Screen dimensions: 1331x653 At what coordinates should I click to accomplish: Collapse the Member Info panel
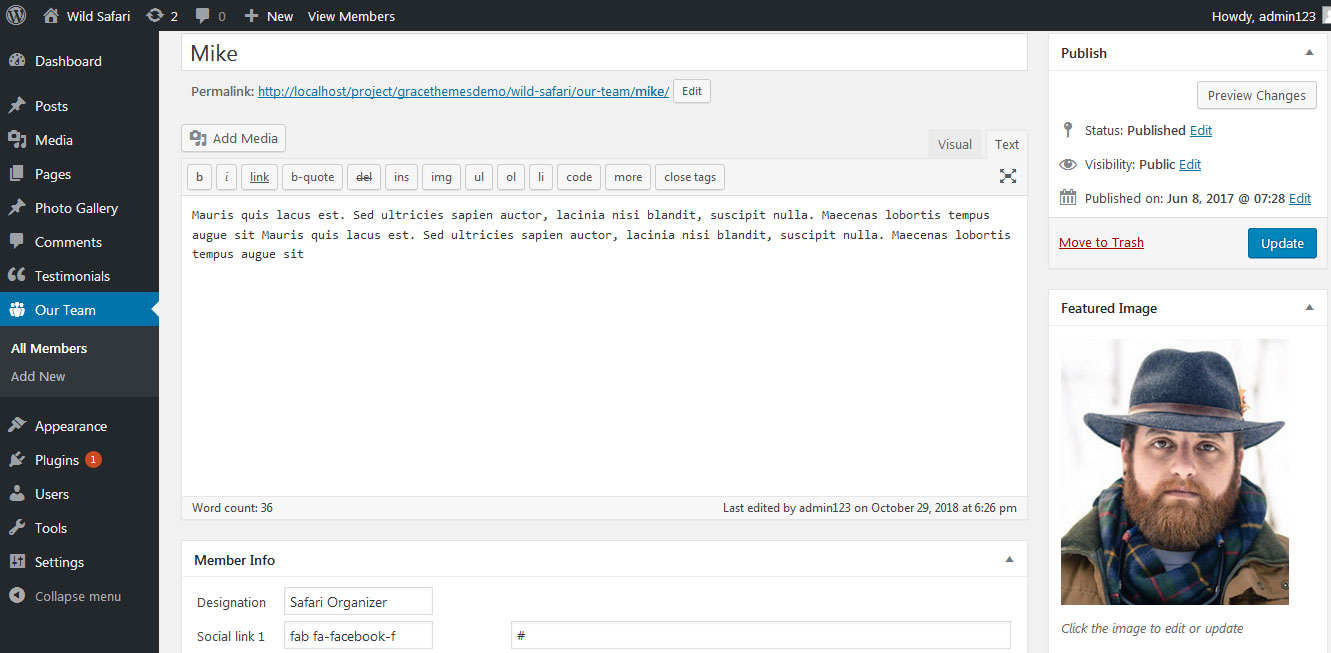pos(1009,560)
